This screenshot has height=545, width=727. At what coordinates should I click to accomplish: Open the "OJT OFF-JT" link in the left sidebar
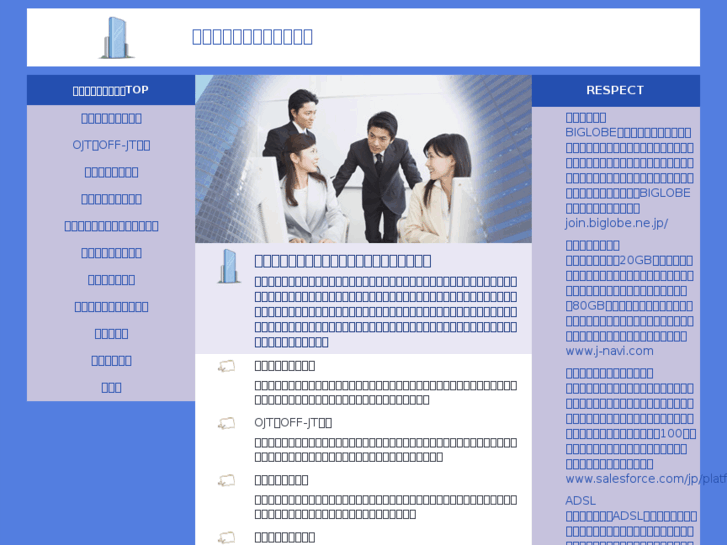click(111, 145)
